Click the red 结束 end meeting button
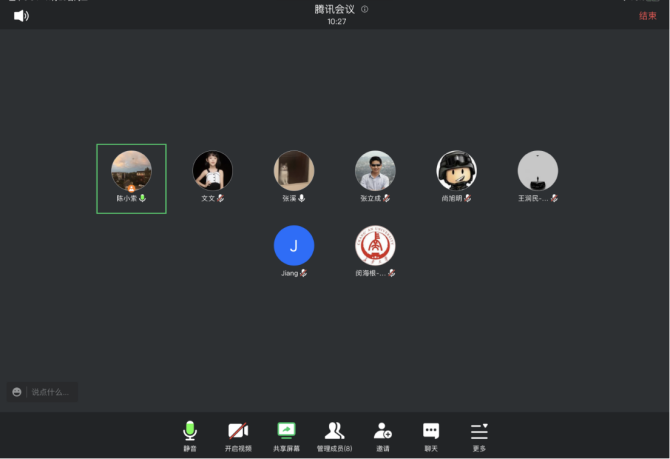This screenshot has width=670, height=459. [648, 16]
